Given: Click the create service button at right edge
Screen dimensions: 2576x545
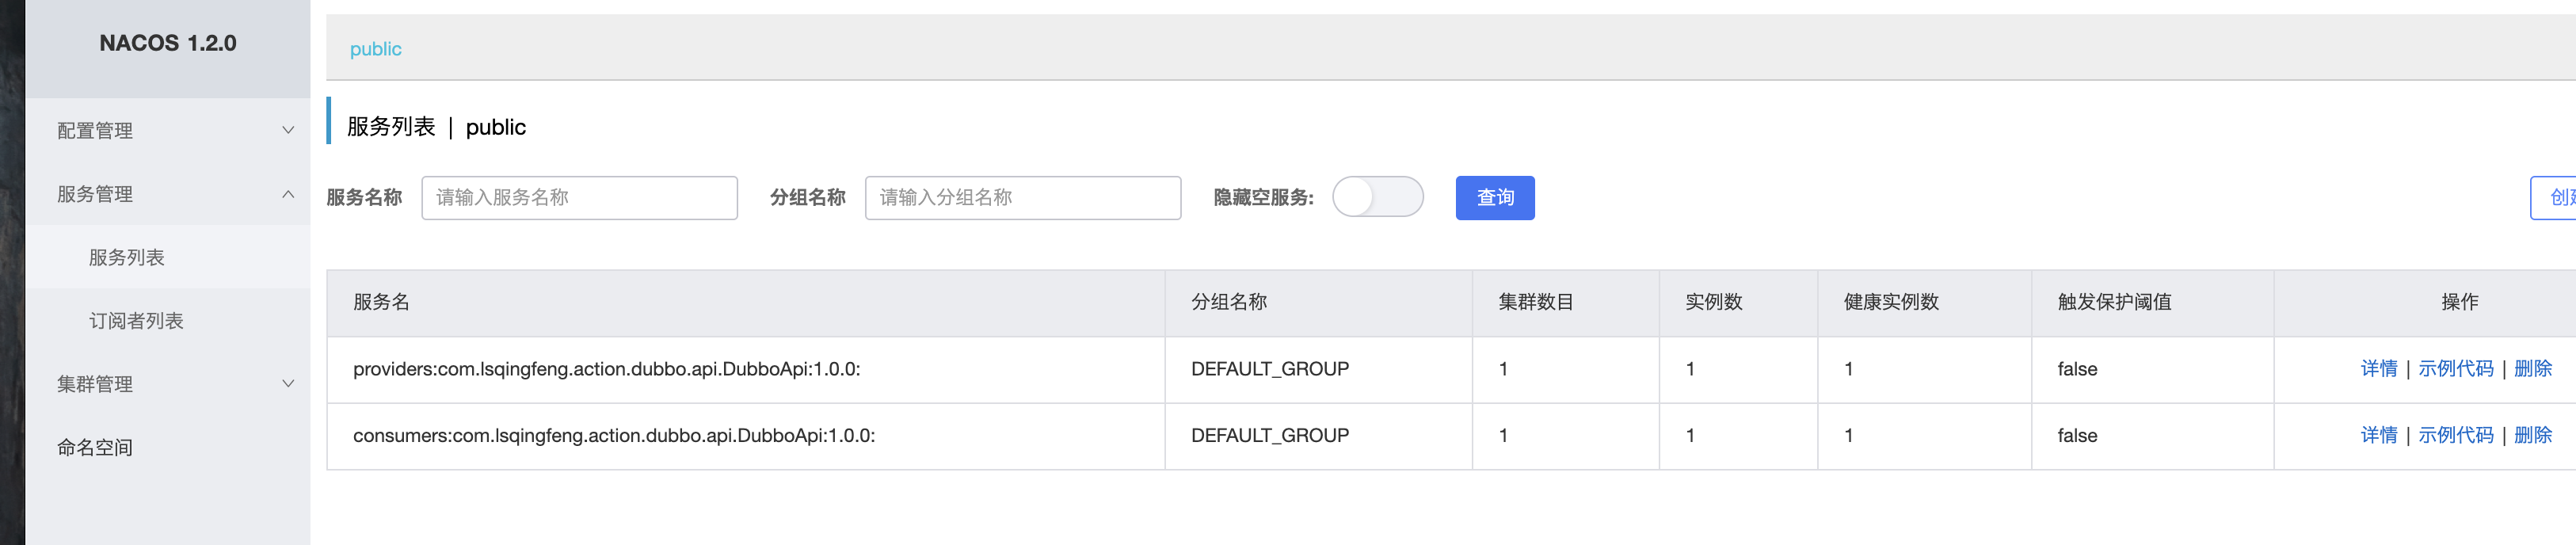Looking at the screenshot, I should (x=2556, y=198).
